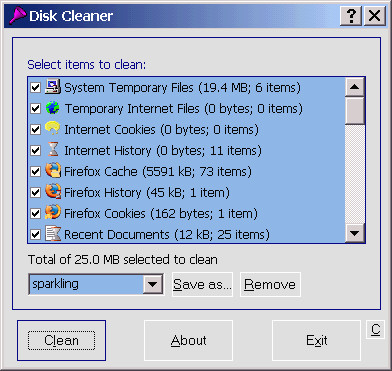Screen dimensions: 392x371
Task: Toggle Internet History checkbox
Action: pyautogui.click(x=35, y=151)
